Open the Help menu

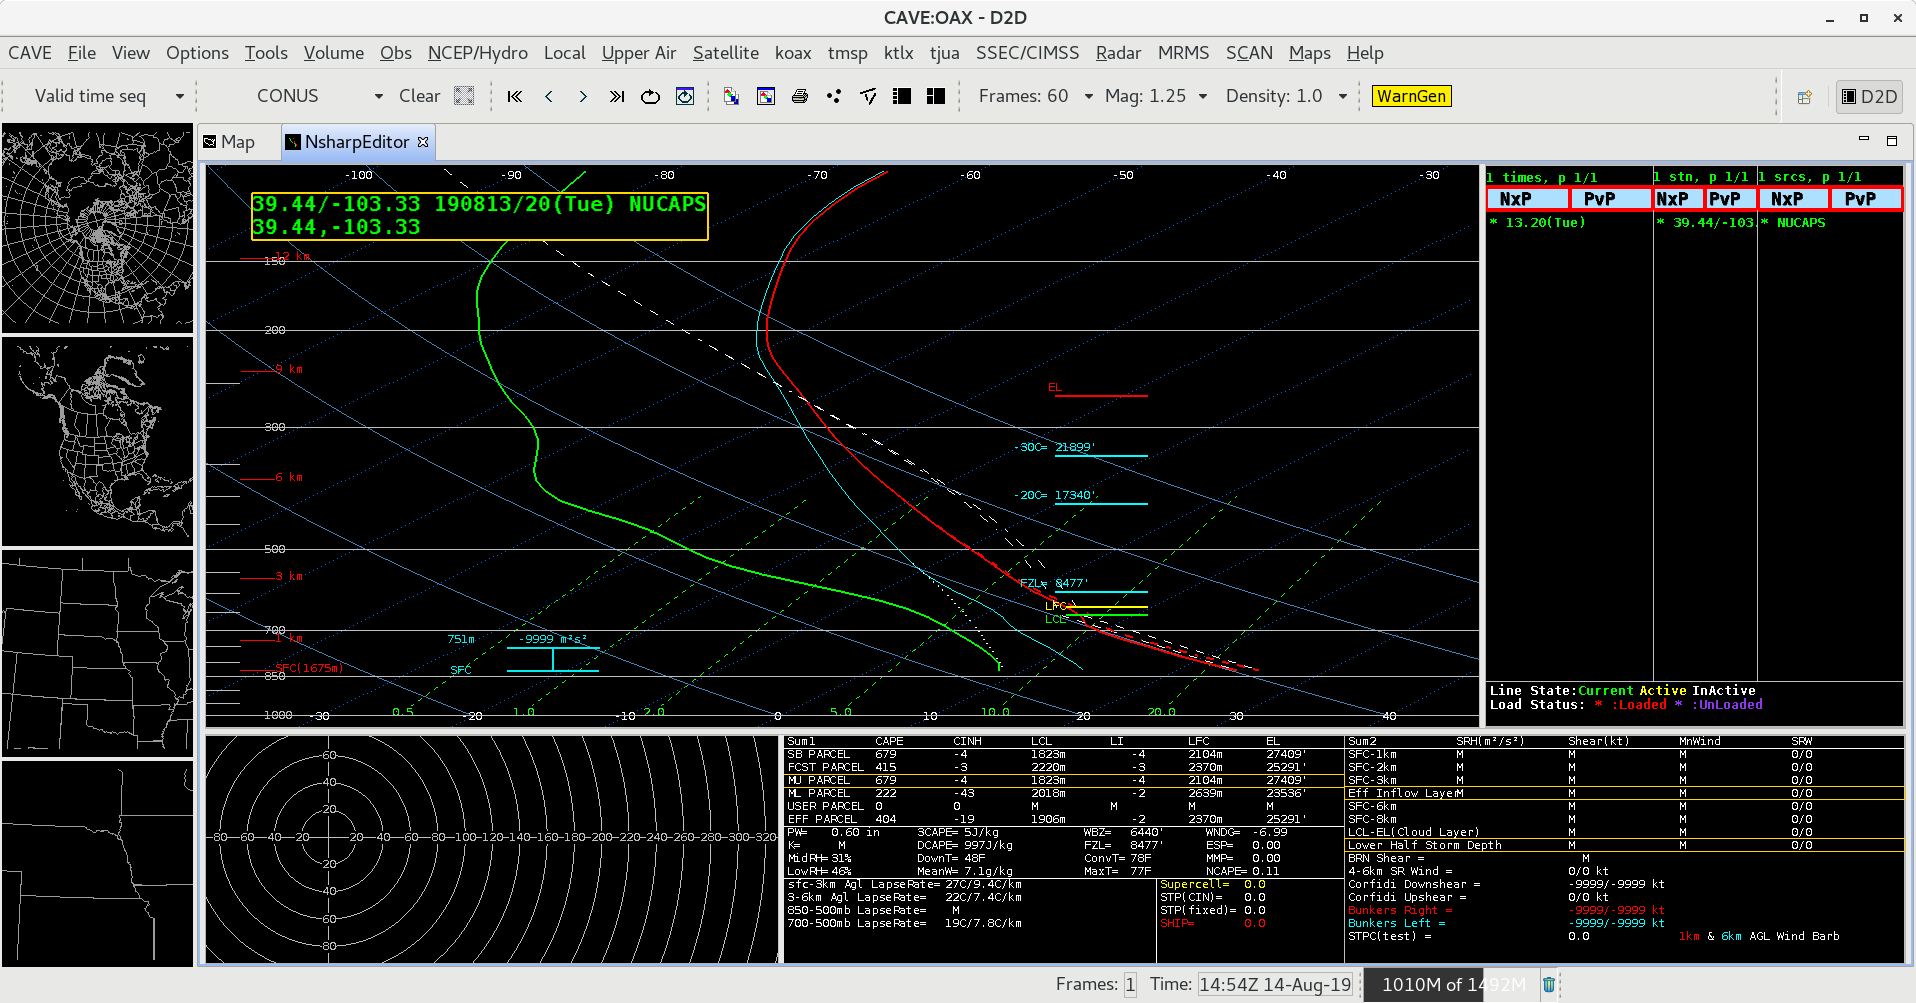1365,53
